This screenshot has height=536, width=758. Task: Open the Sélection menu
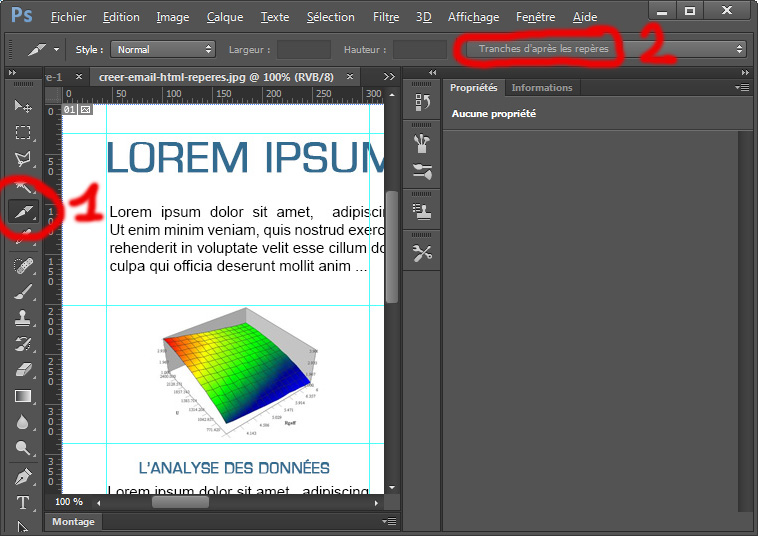click(331, 17)
